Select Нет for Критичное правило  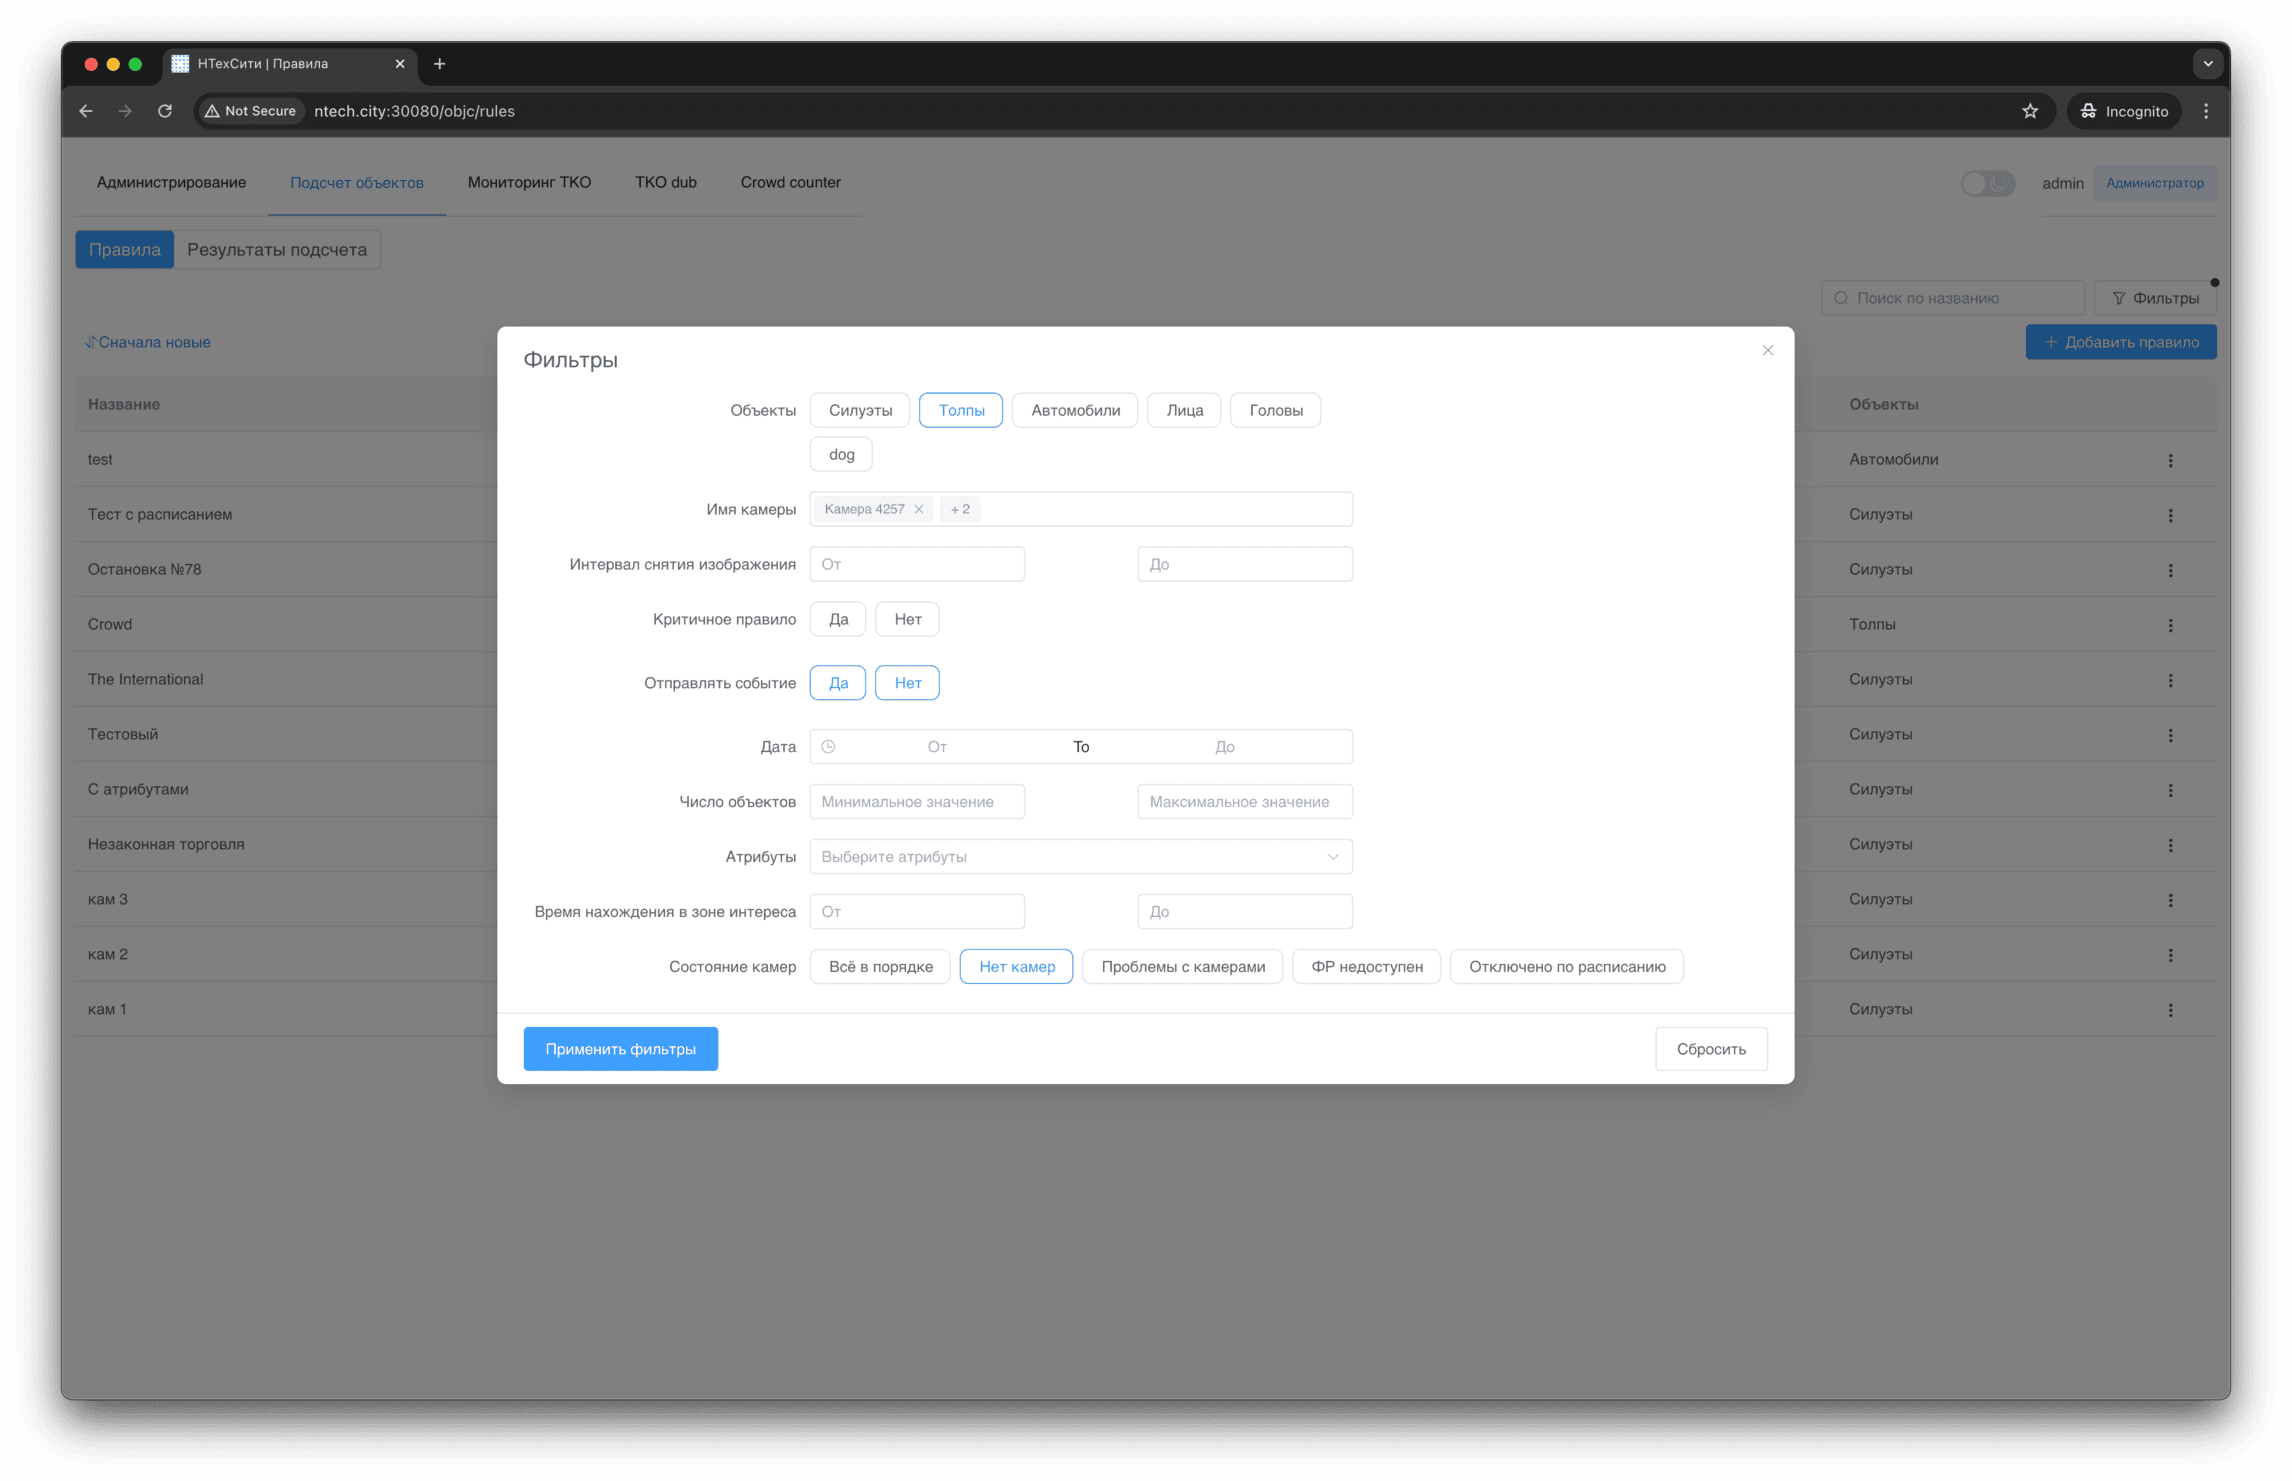(x=907, y=619)
